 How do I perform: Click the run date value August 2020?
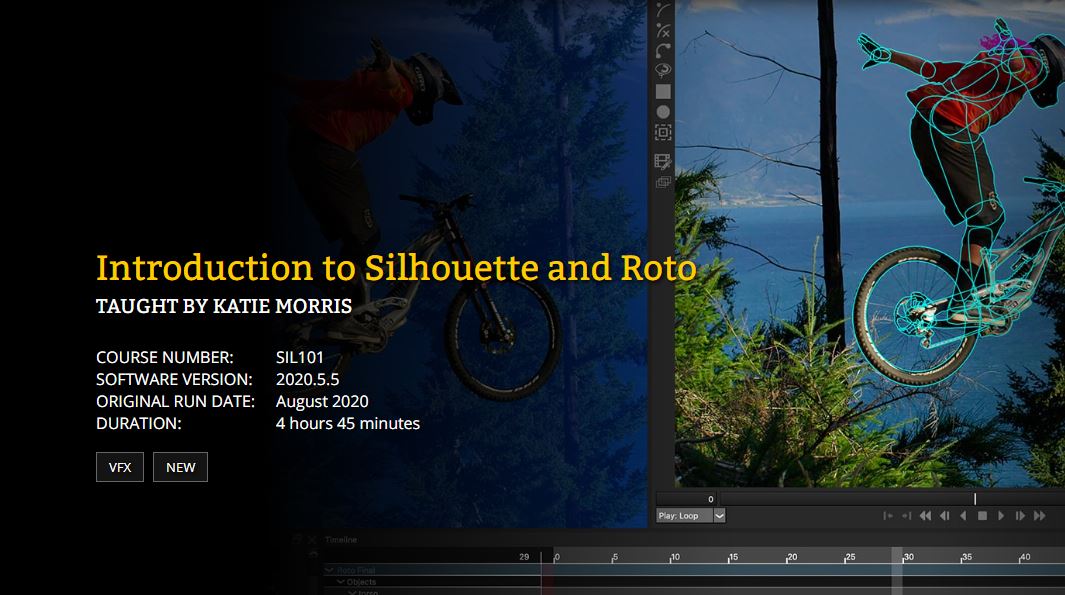(x=322, y=401)
